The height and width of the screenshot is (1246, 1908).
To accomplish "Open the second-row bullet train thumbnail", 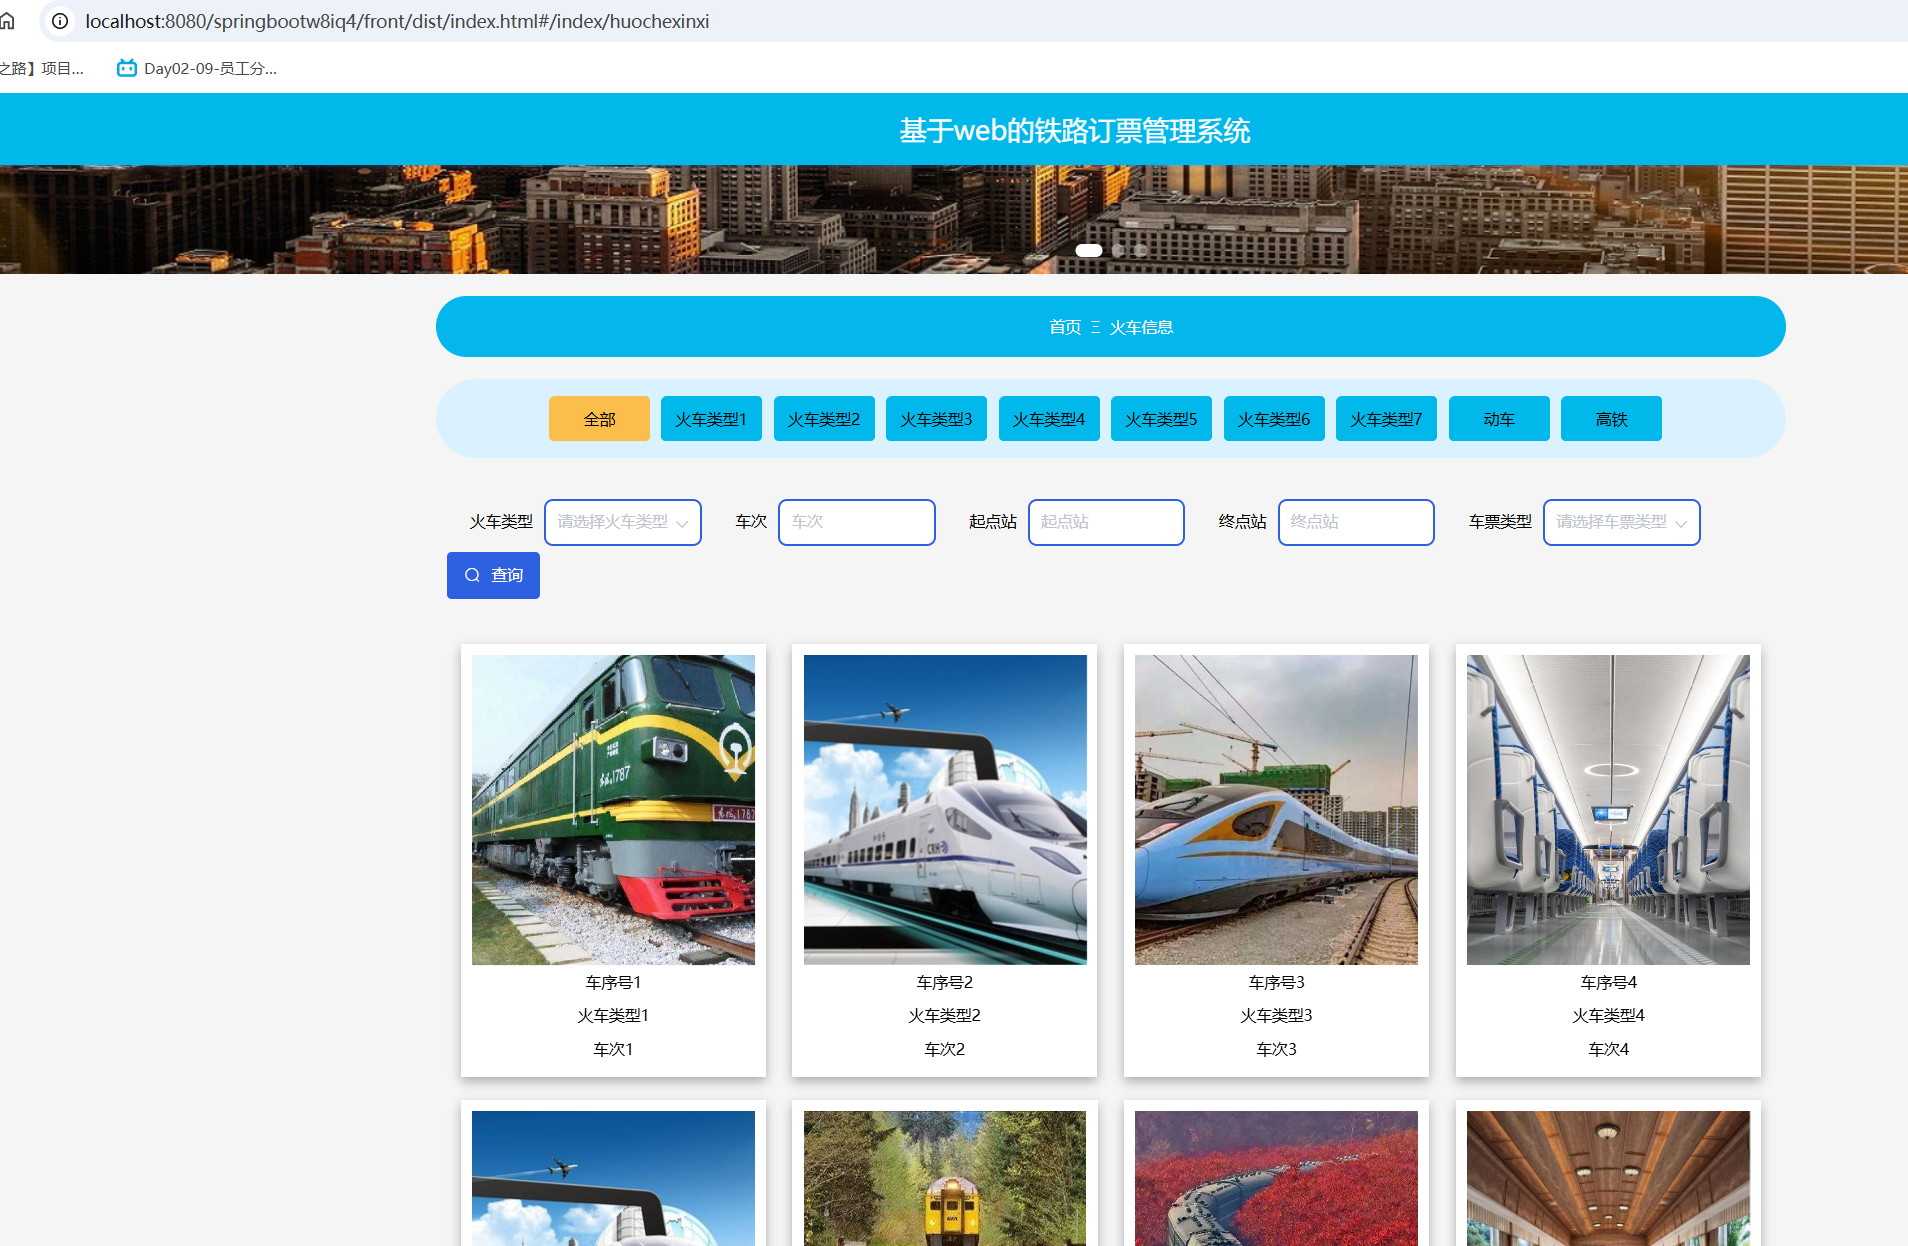I will click(x=613, y=1178).
